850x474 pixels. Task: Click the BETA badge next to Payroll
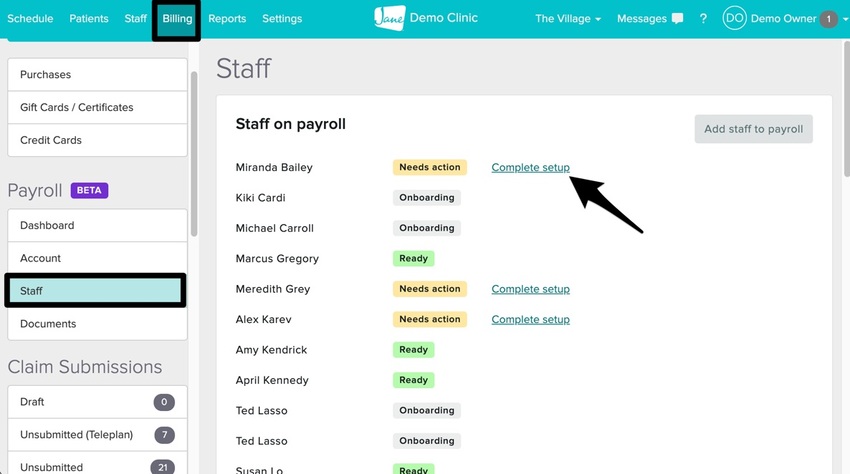pyautogui.click(x=89, y=190)
